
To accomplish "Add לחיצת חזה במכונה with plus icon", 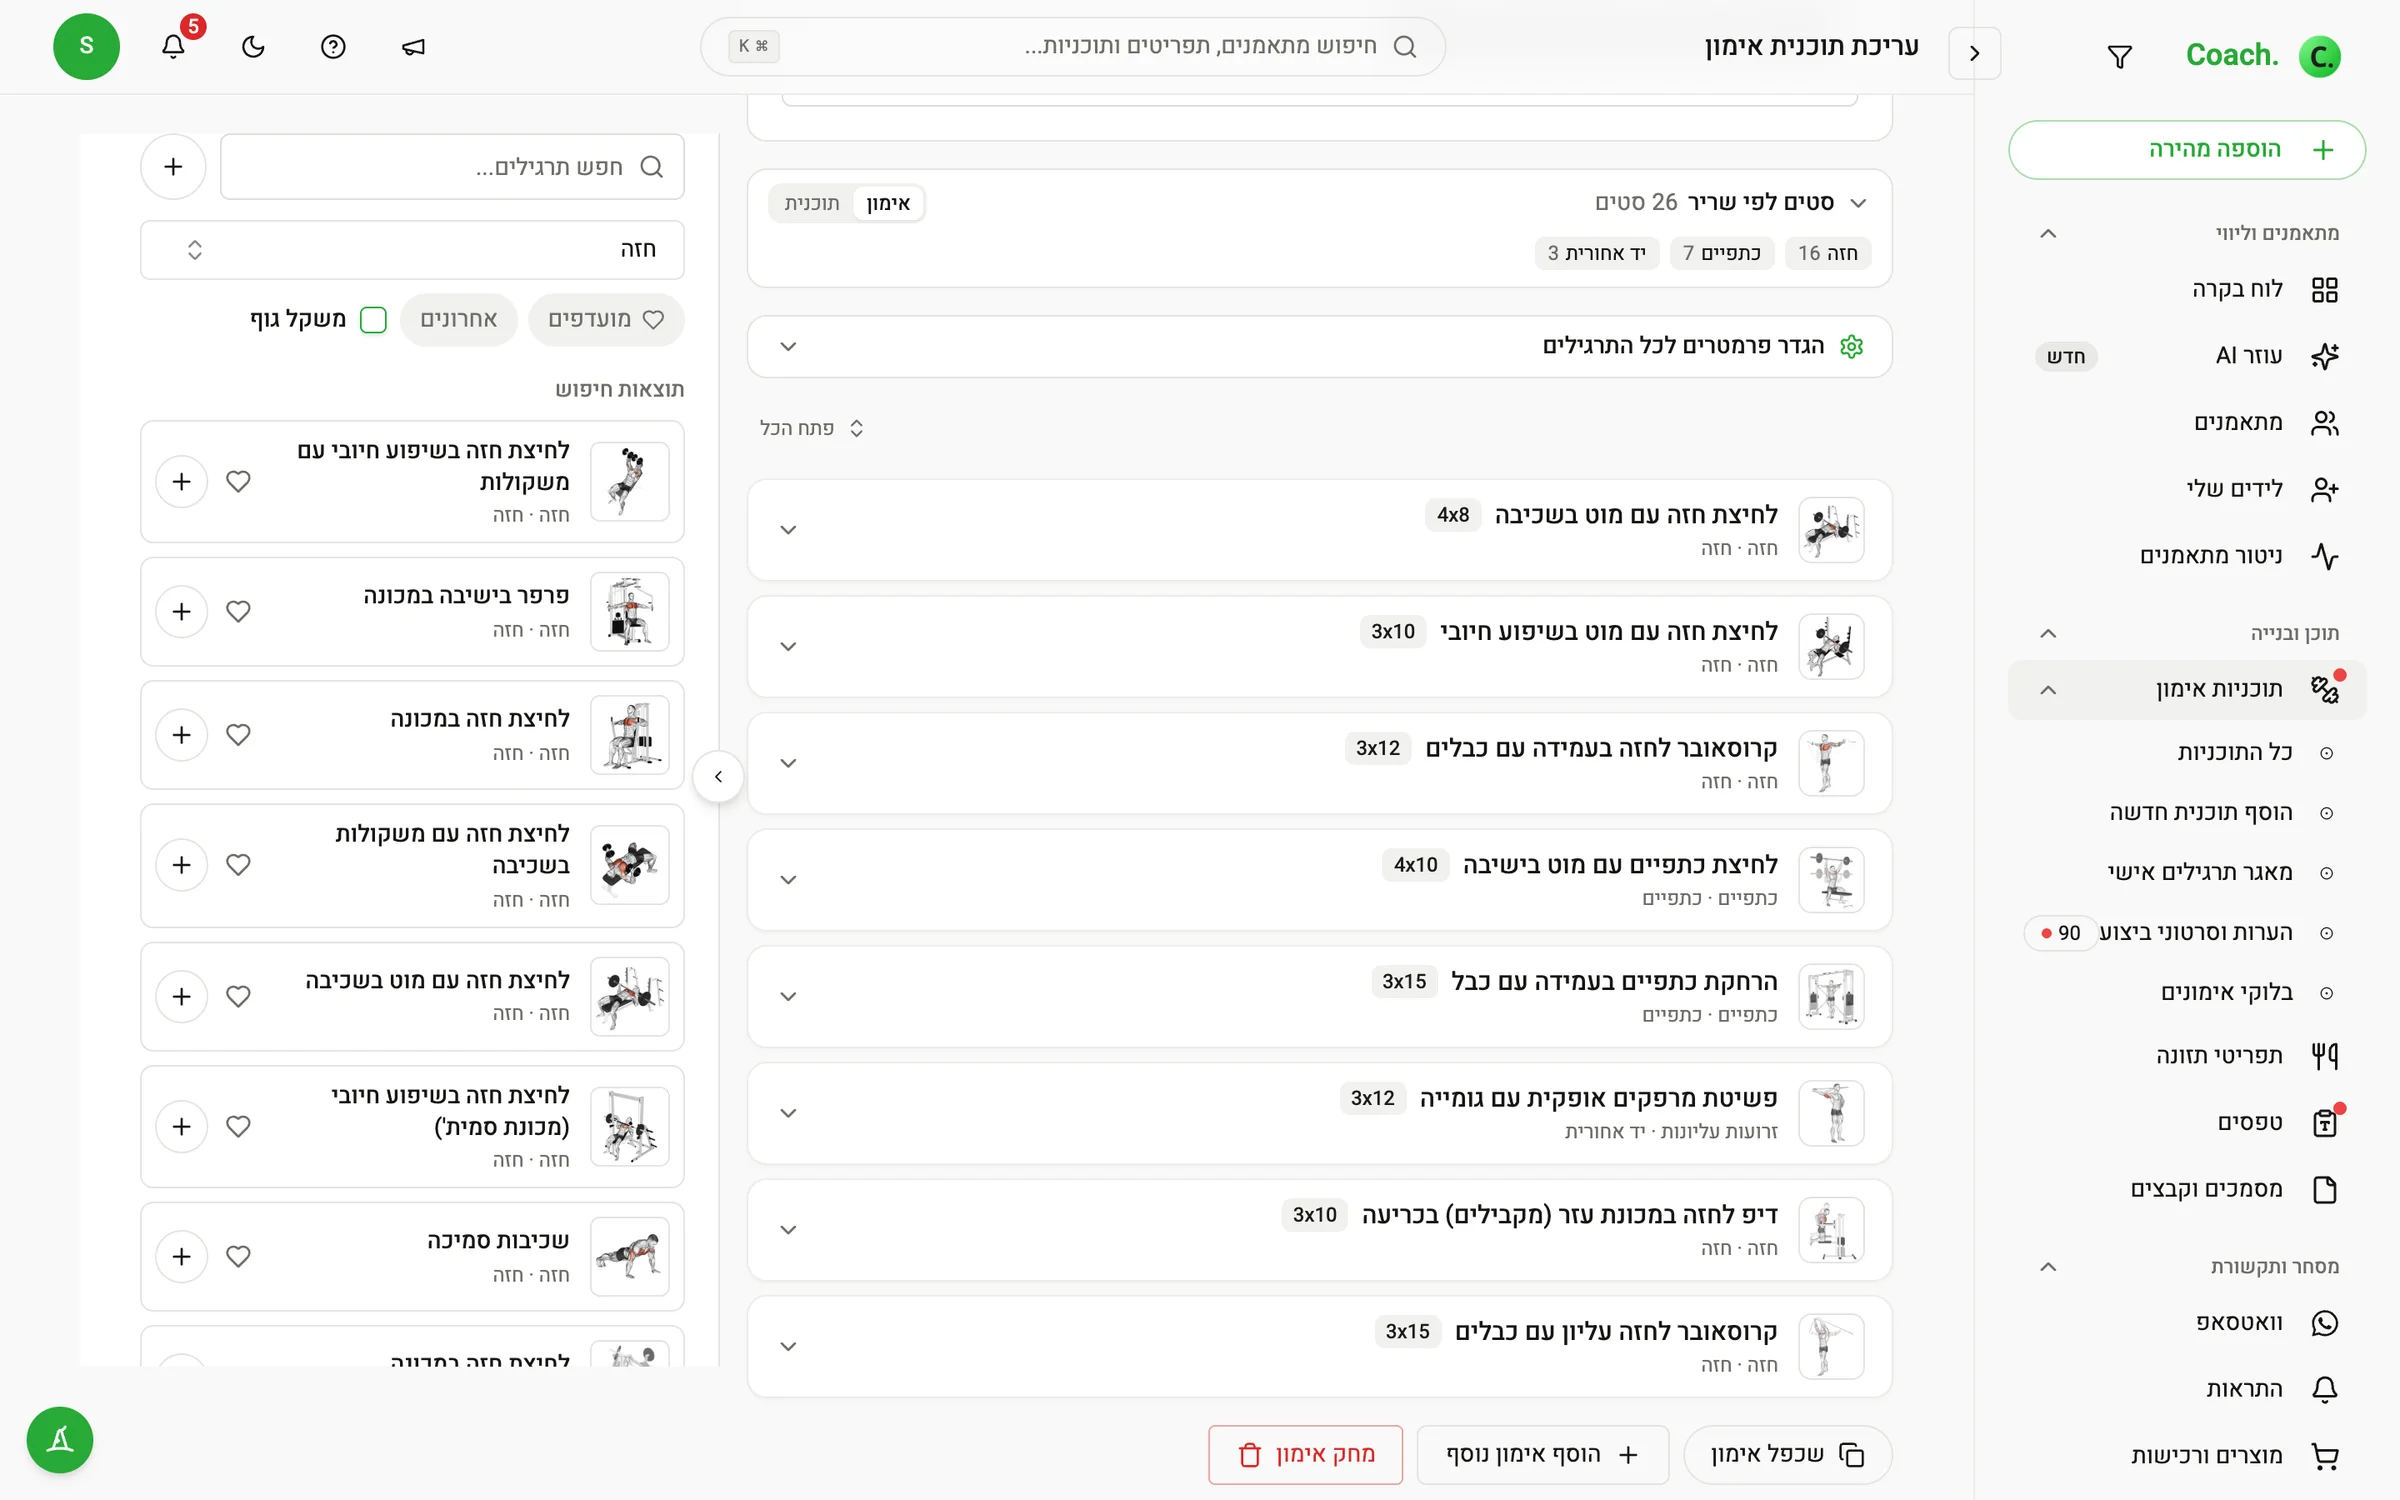I will pos(182,734).
